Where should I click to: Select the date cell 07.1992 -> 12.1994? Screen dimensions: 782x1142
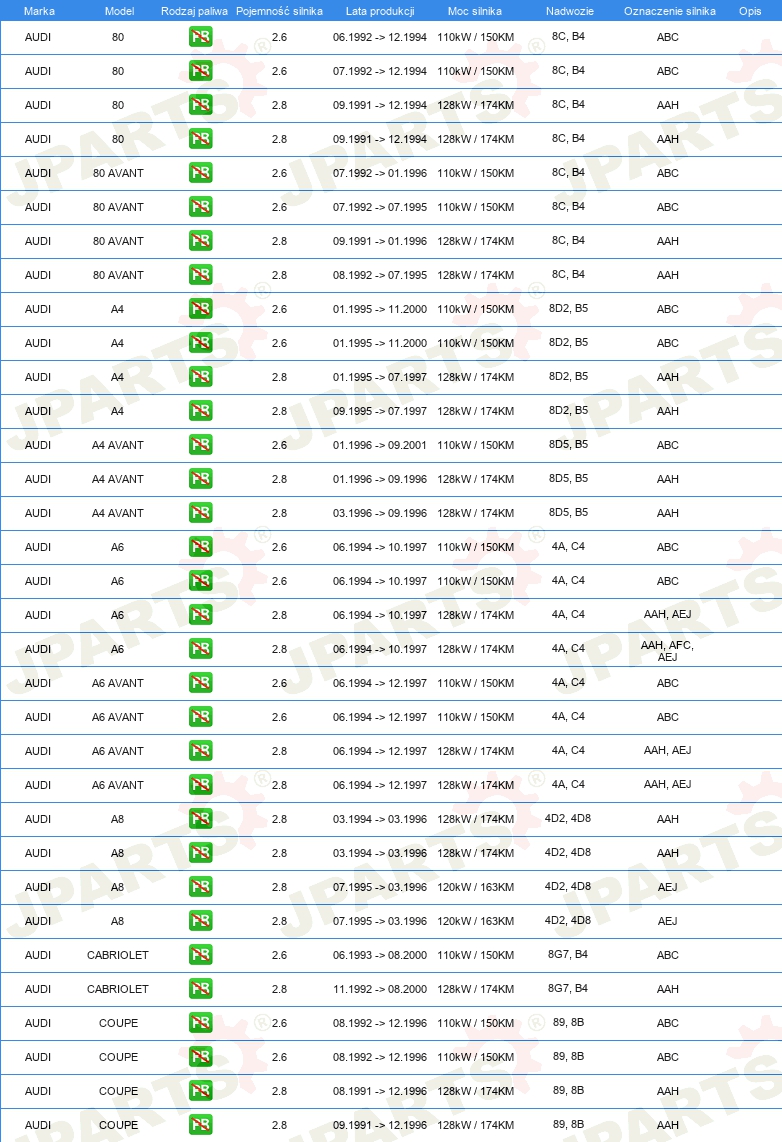(380, 71)
